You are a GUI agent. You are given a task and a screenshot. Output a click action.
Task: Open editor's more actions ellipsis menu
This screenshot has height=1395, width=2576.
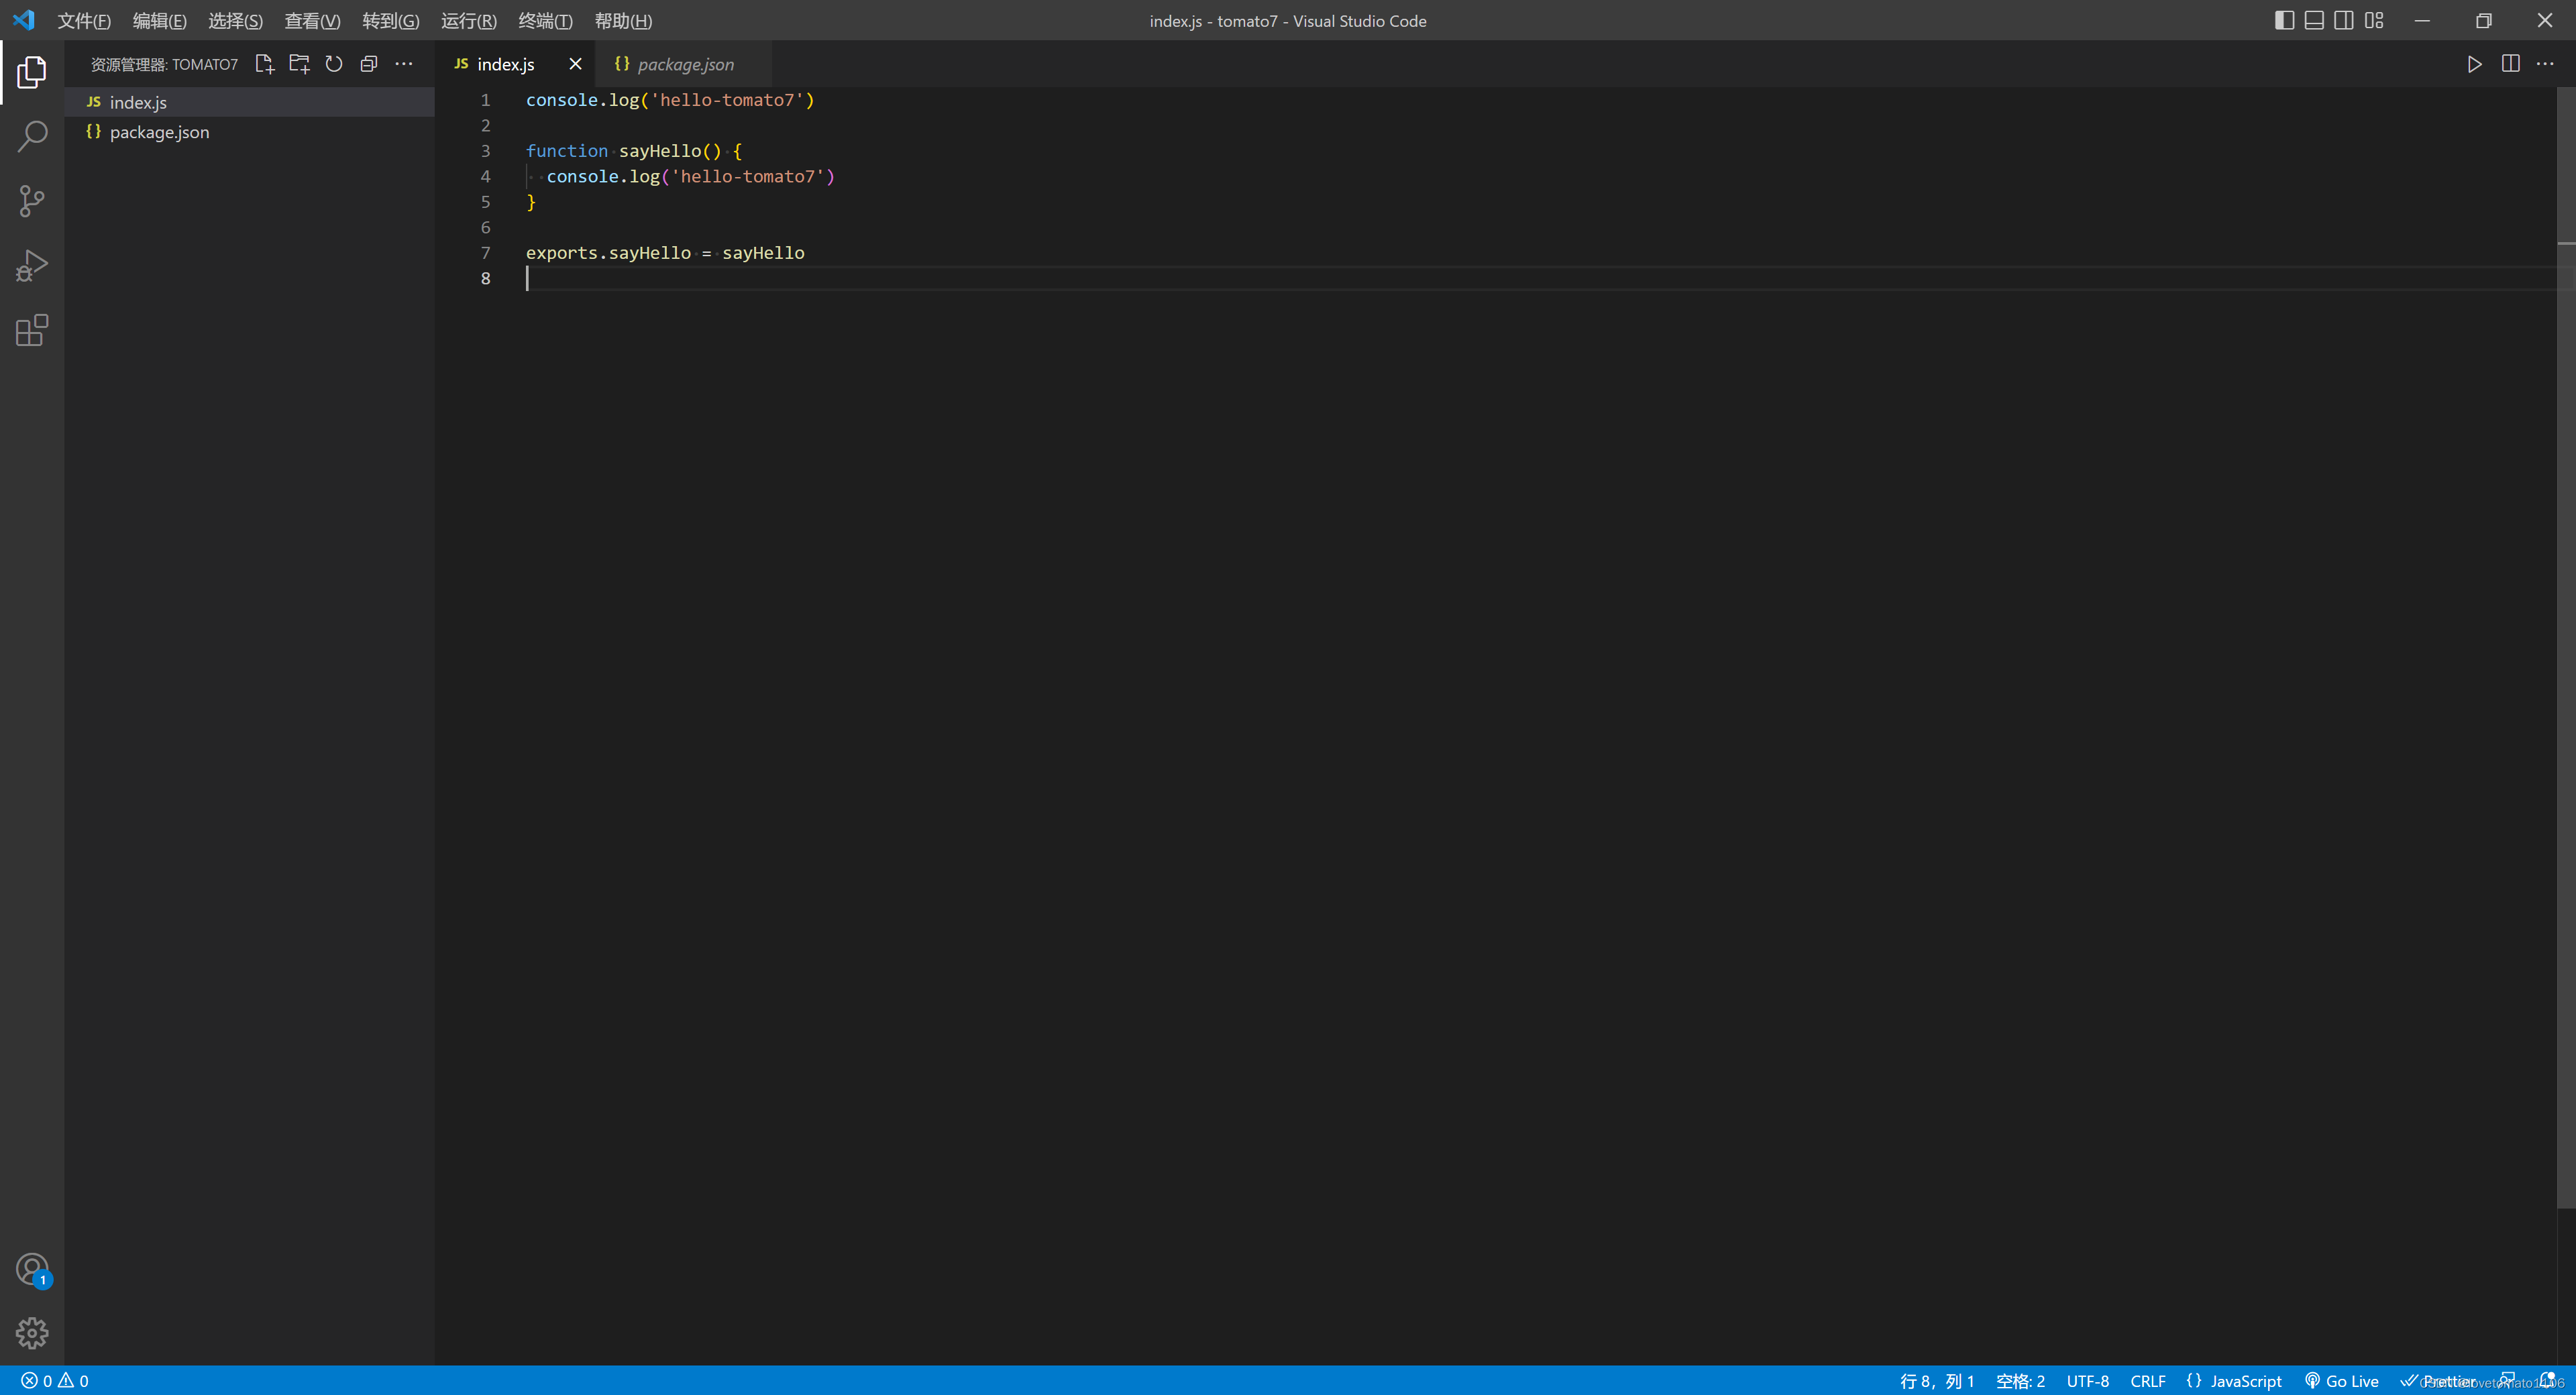[x=2545, y=64]
